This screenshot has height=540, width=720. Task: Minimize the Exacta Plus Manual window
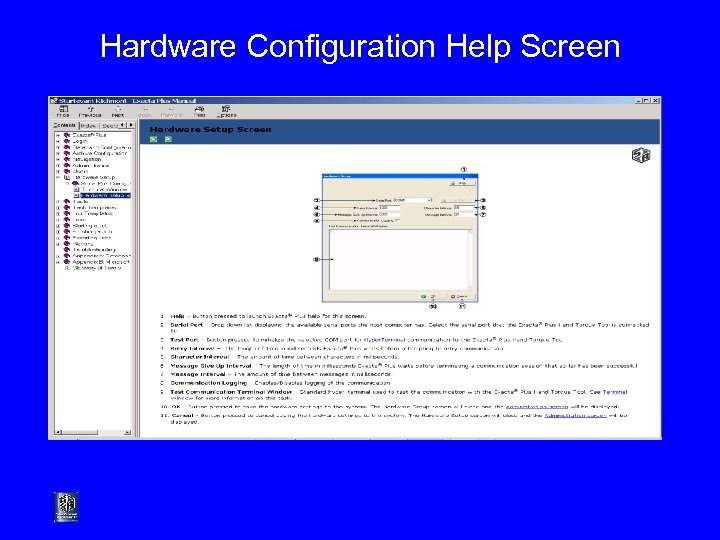639,101
